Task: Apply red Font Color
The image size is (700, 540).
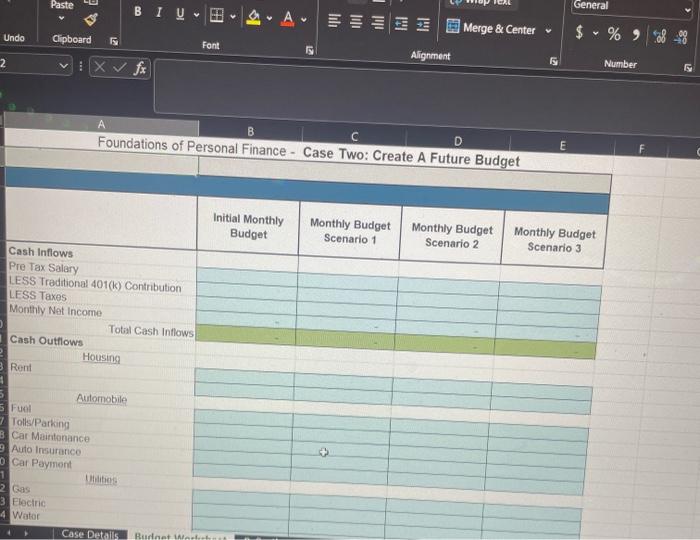Action: pyautogui.click(x=288, y=19)
